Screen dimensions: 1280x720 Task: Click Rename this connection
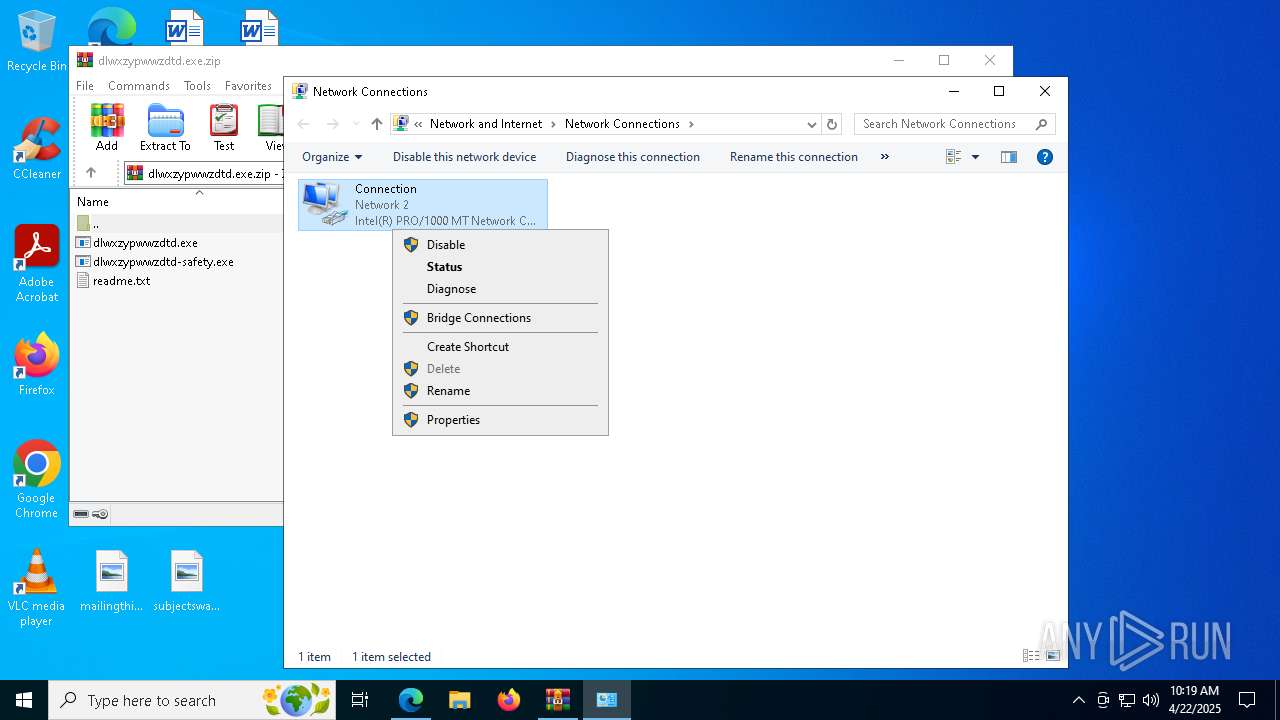pyautogui.click(x=794, y=157)
